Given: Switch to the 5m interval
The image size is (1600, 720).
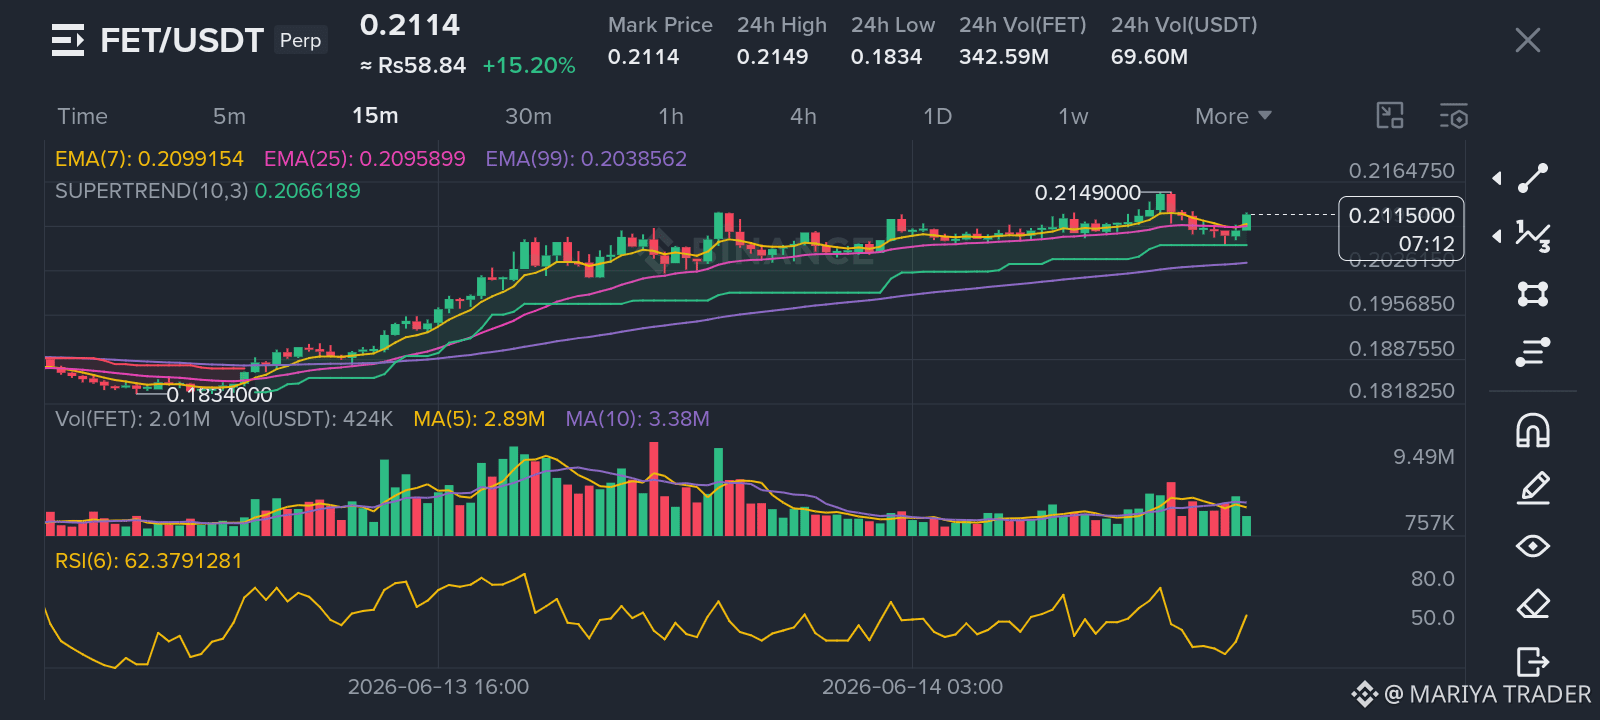Looking at the screenshot, I should 229,116.
